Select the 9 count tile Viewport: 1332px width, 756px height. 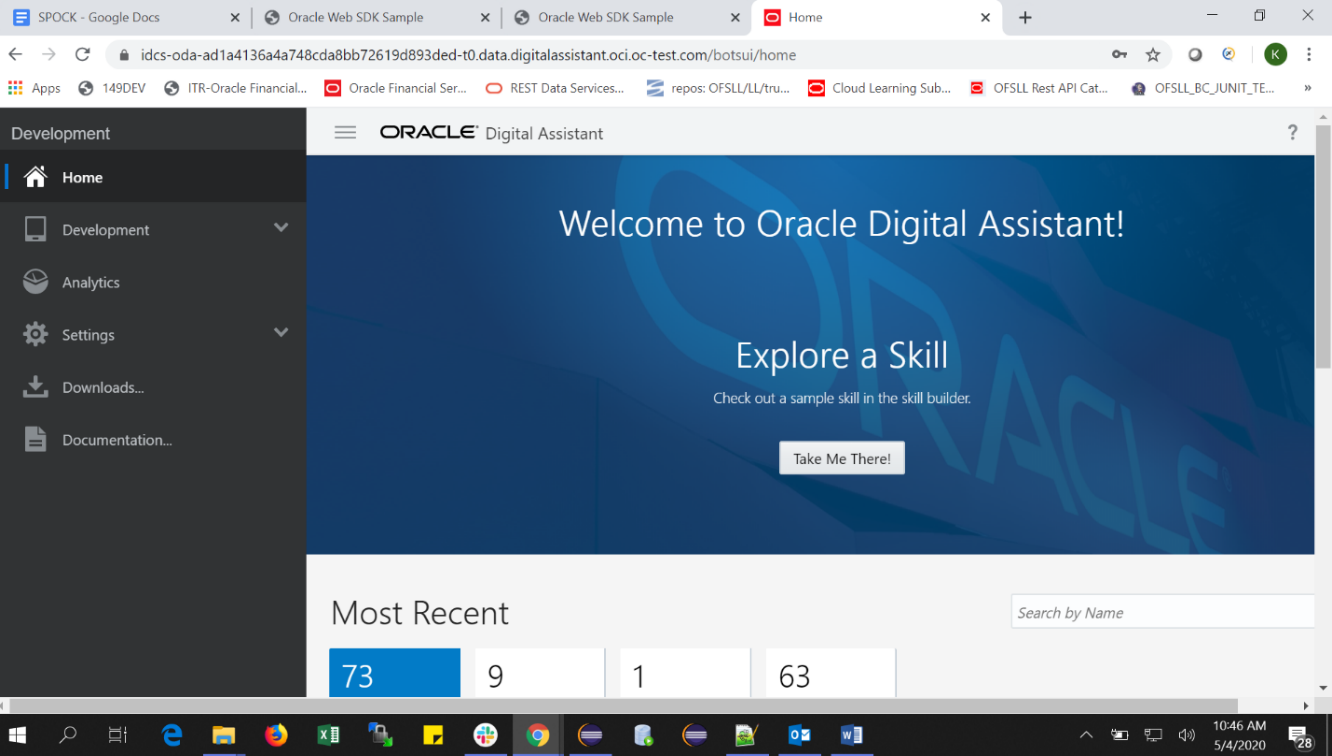tap(540, 673)
